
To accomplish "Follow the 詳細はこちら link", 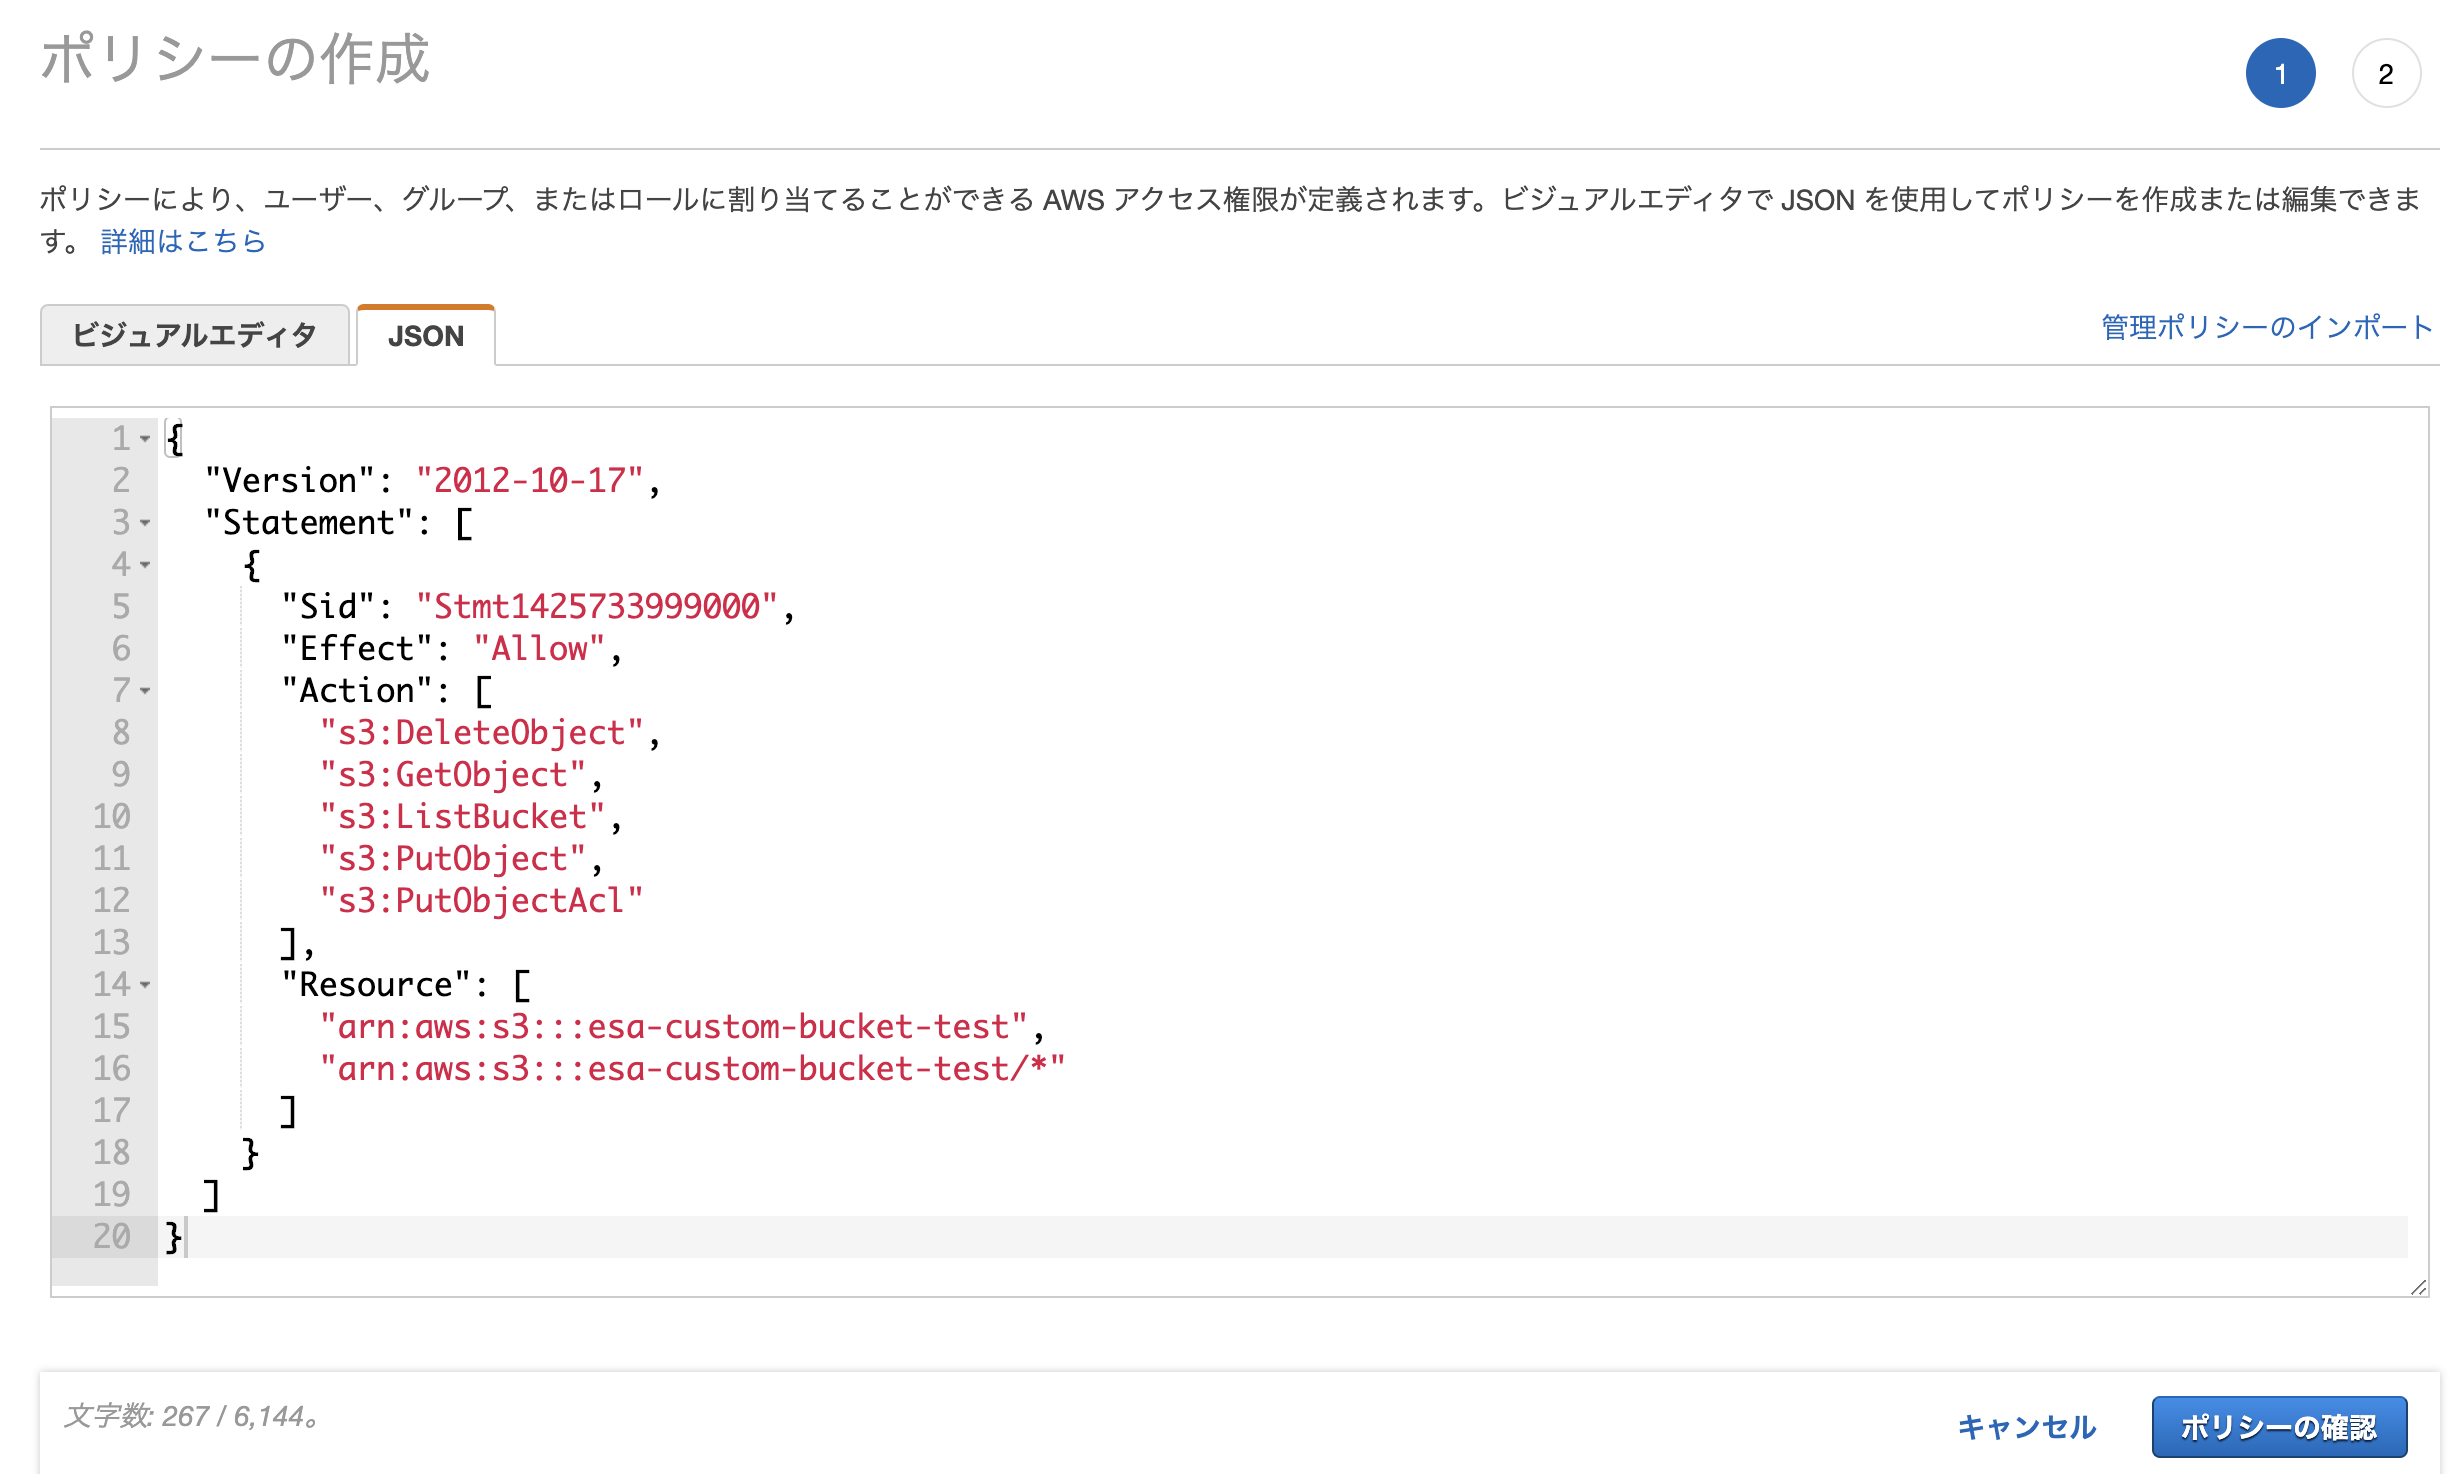I will click(x=183, y=241).
